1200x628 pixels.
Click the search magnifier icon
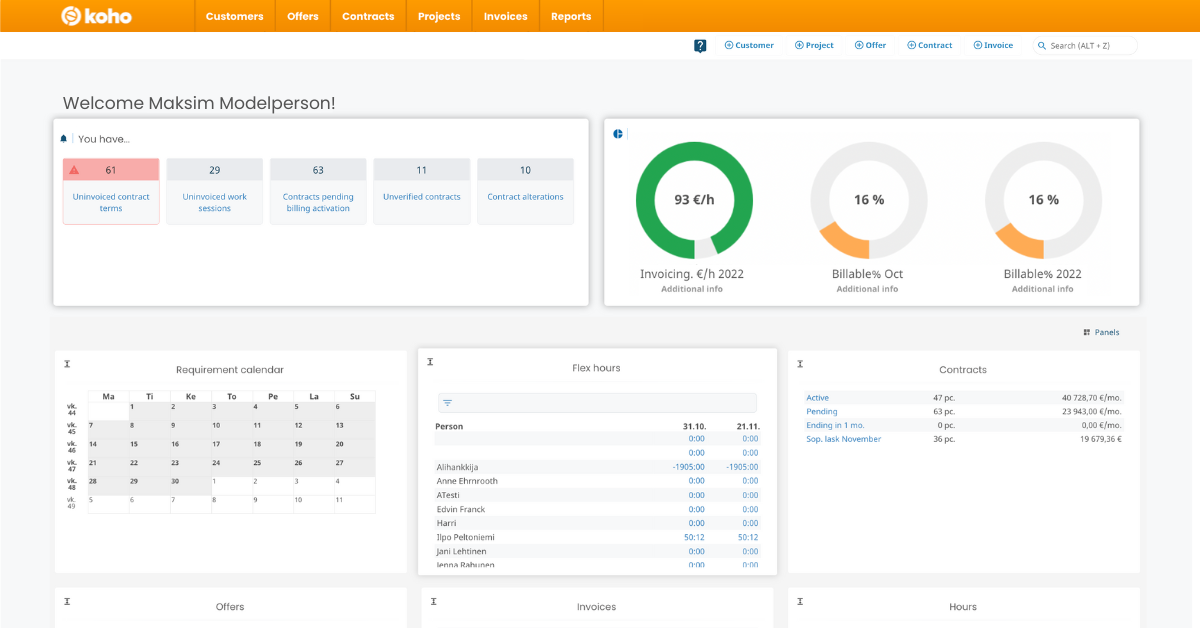tap(1040, 45)
